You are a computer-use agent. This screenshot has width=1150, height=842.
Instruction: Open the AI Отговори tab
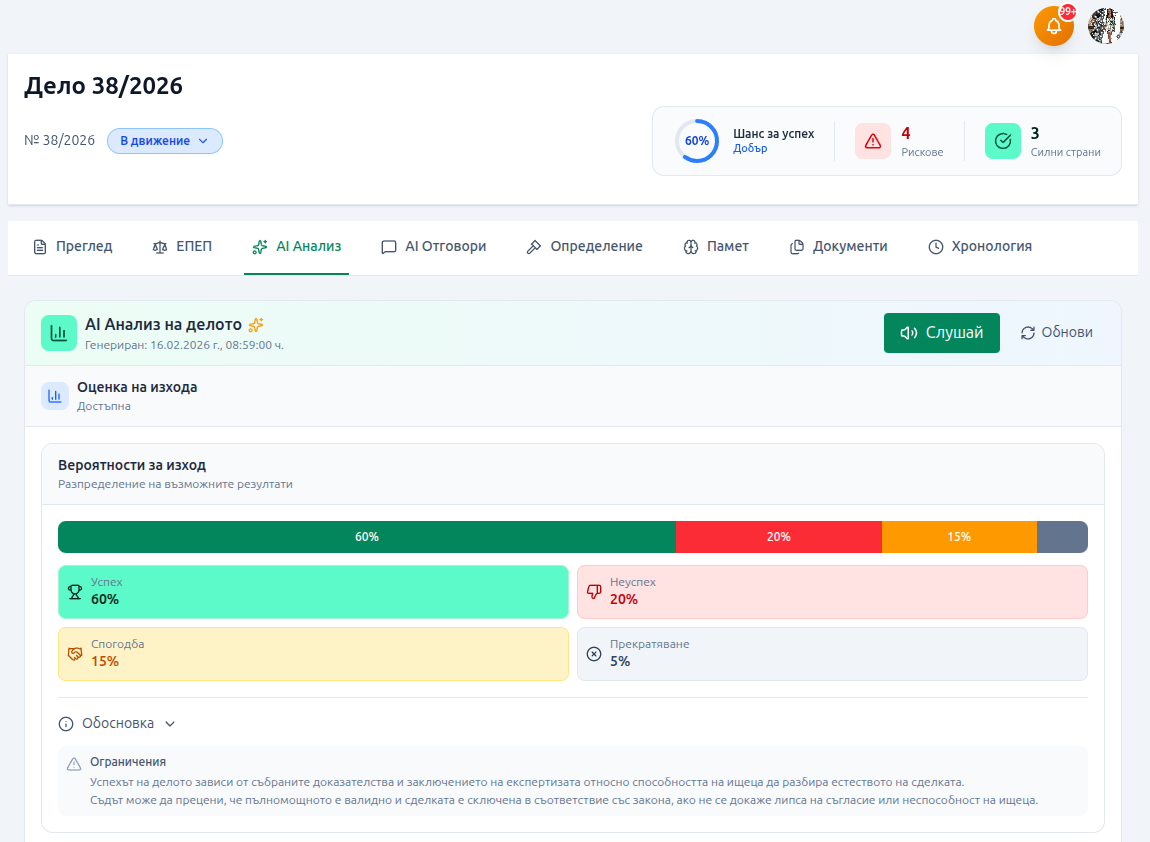(433, 246)
